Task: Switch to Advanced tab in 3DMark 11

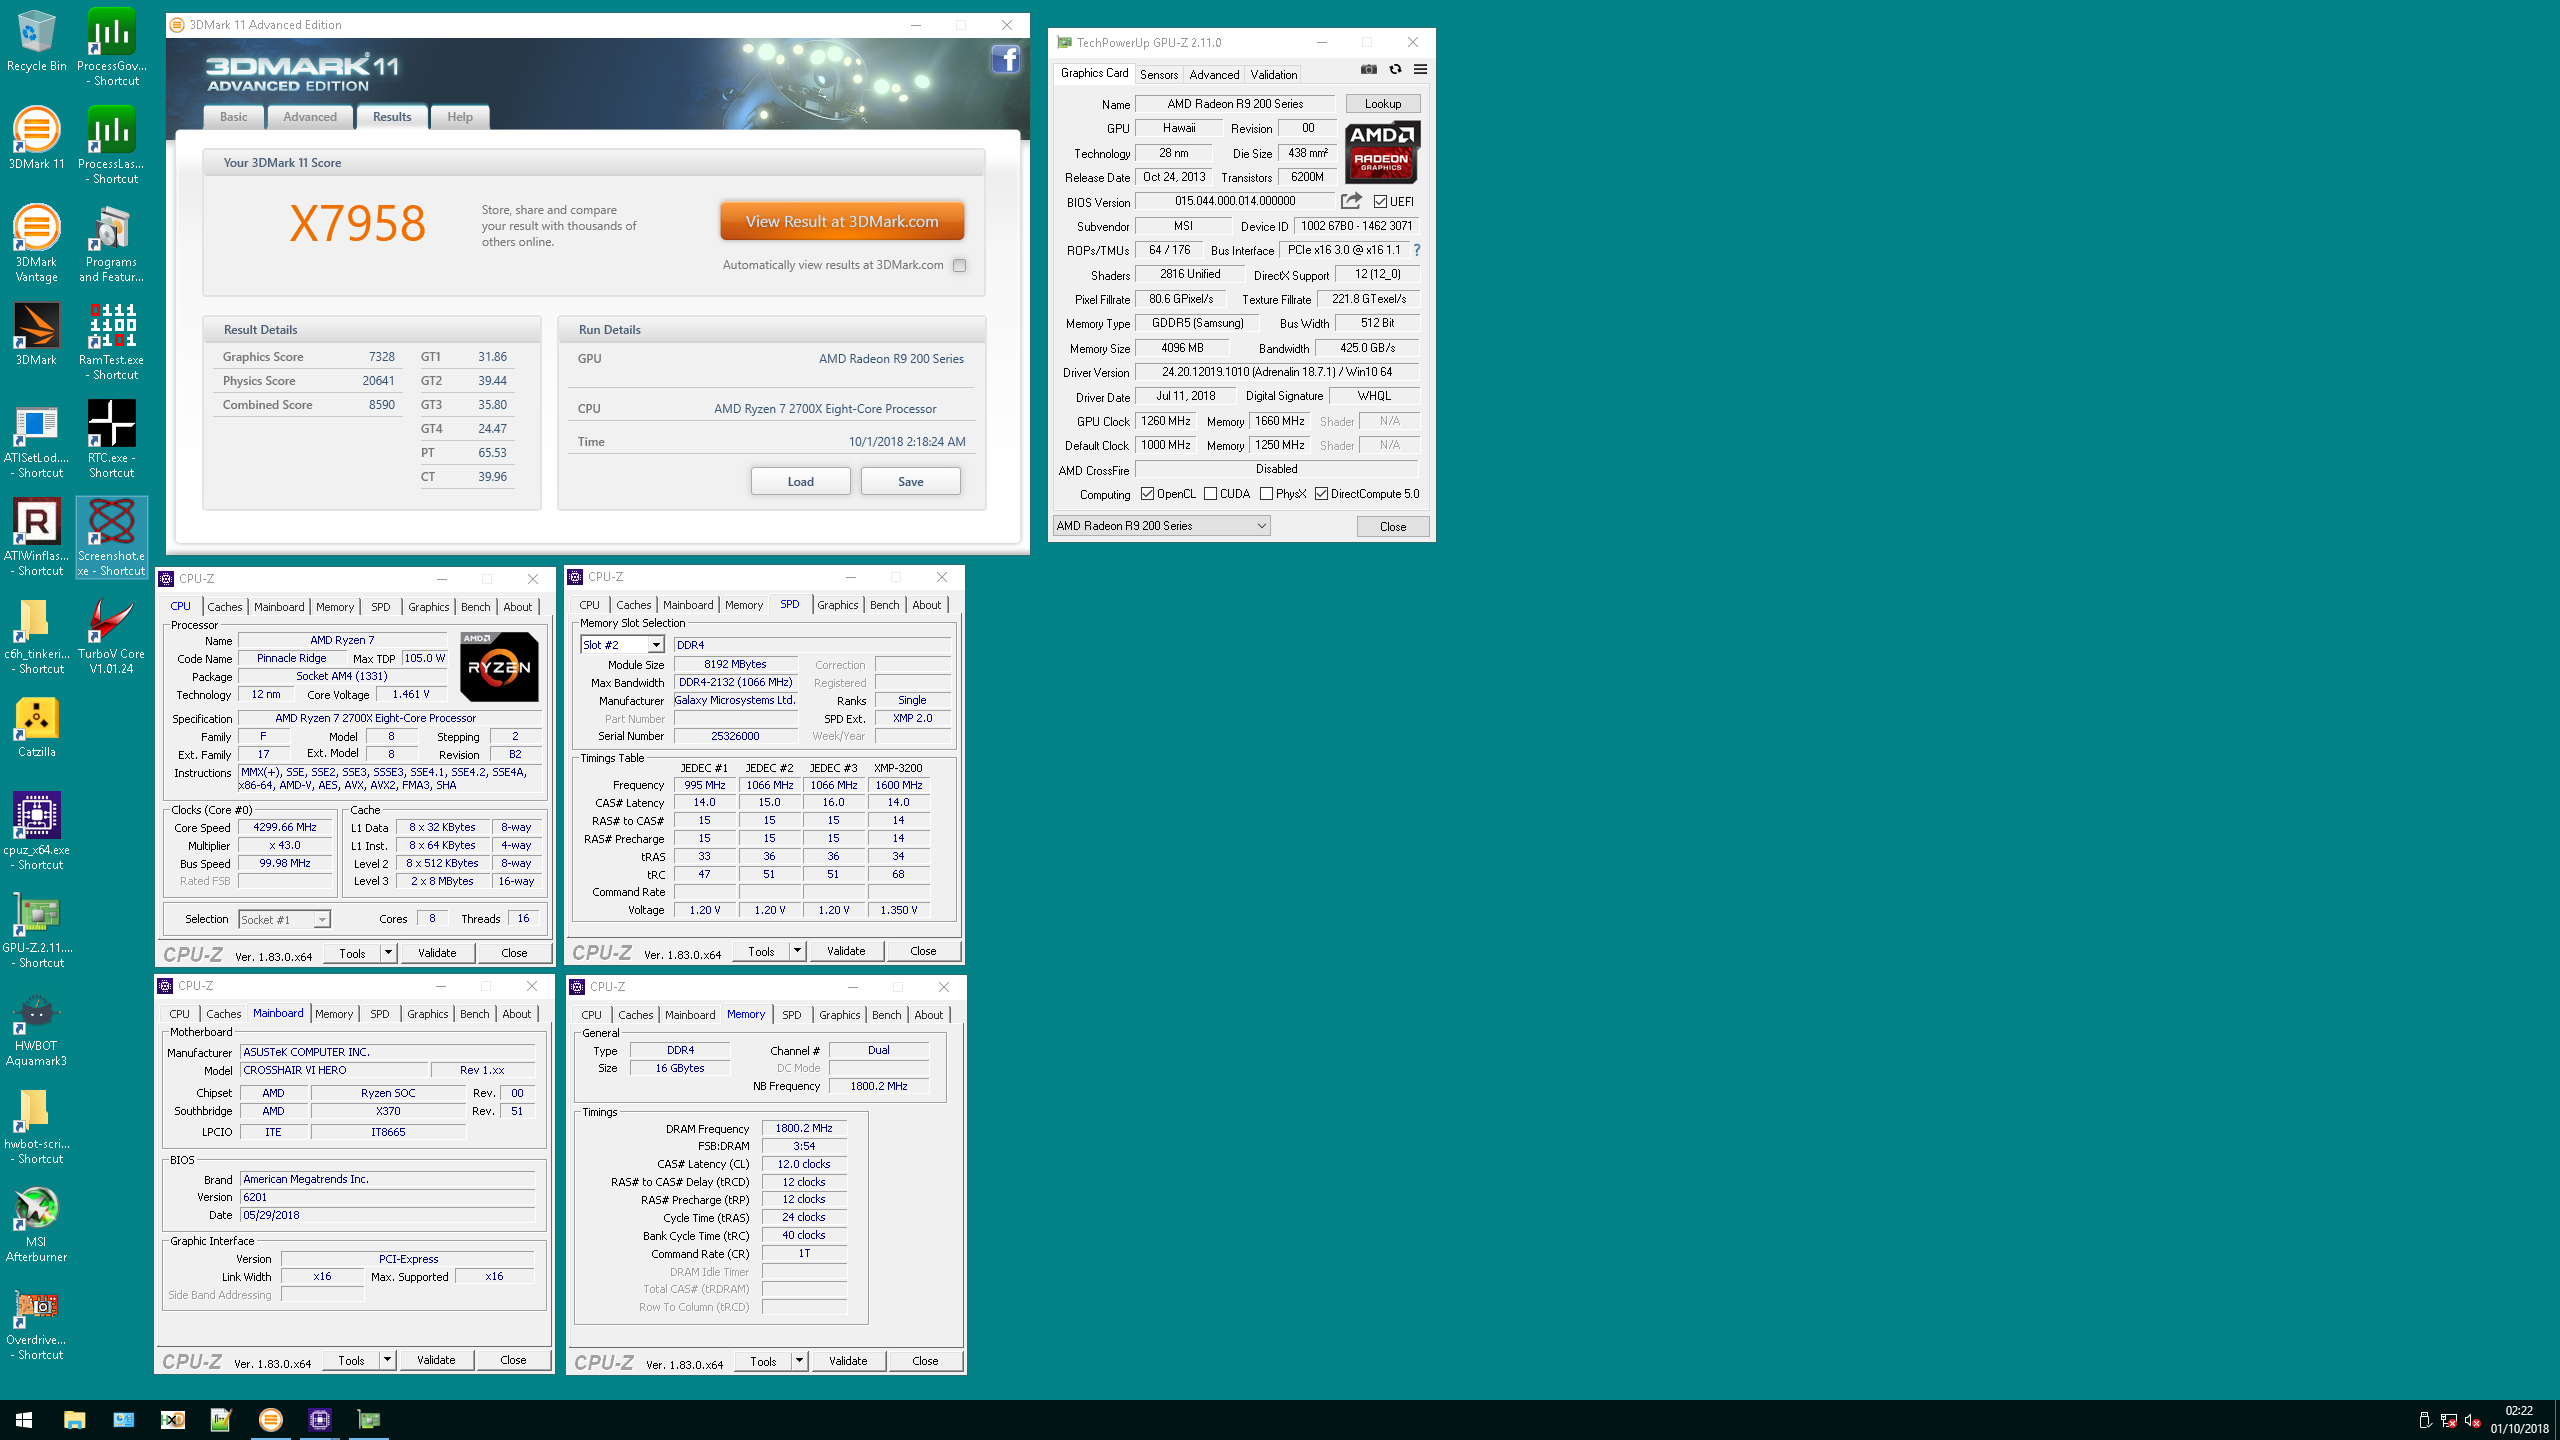Action: [310, 117]
